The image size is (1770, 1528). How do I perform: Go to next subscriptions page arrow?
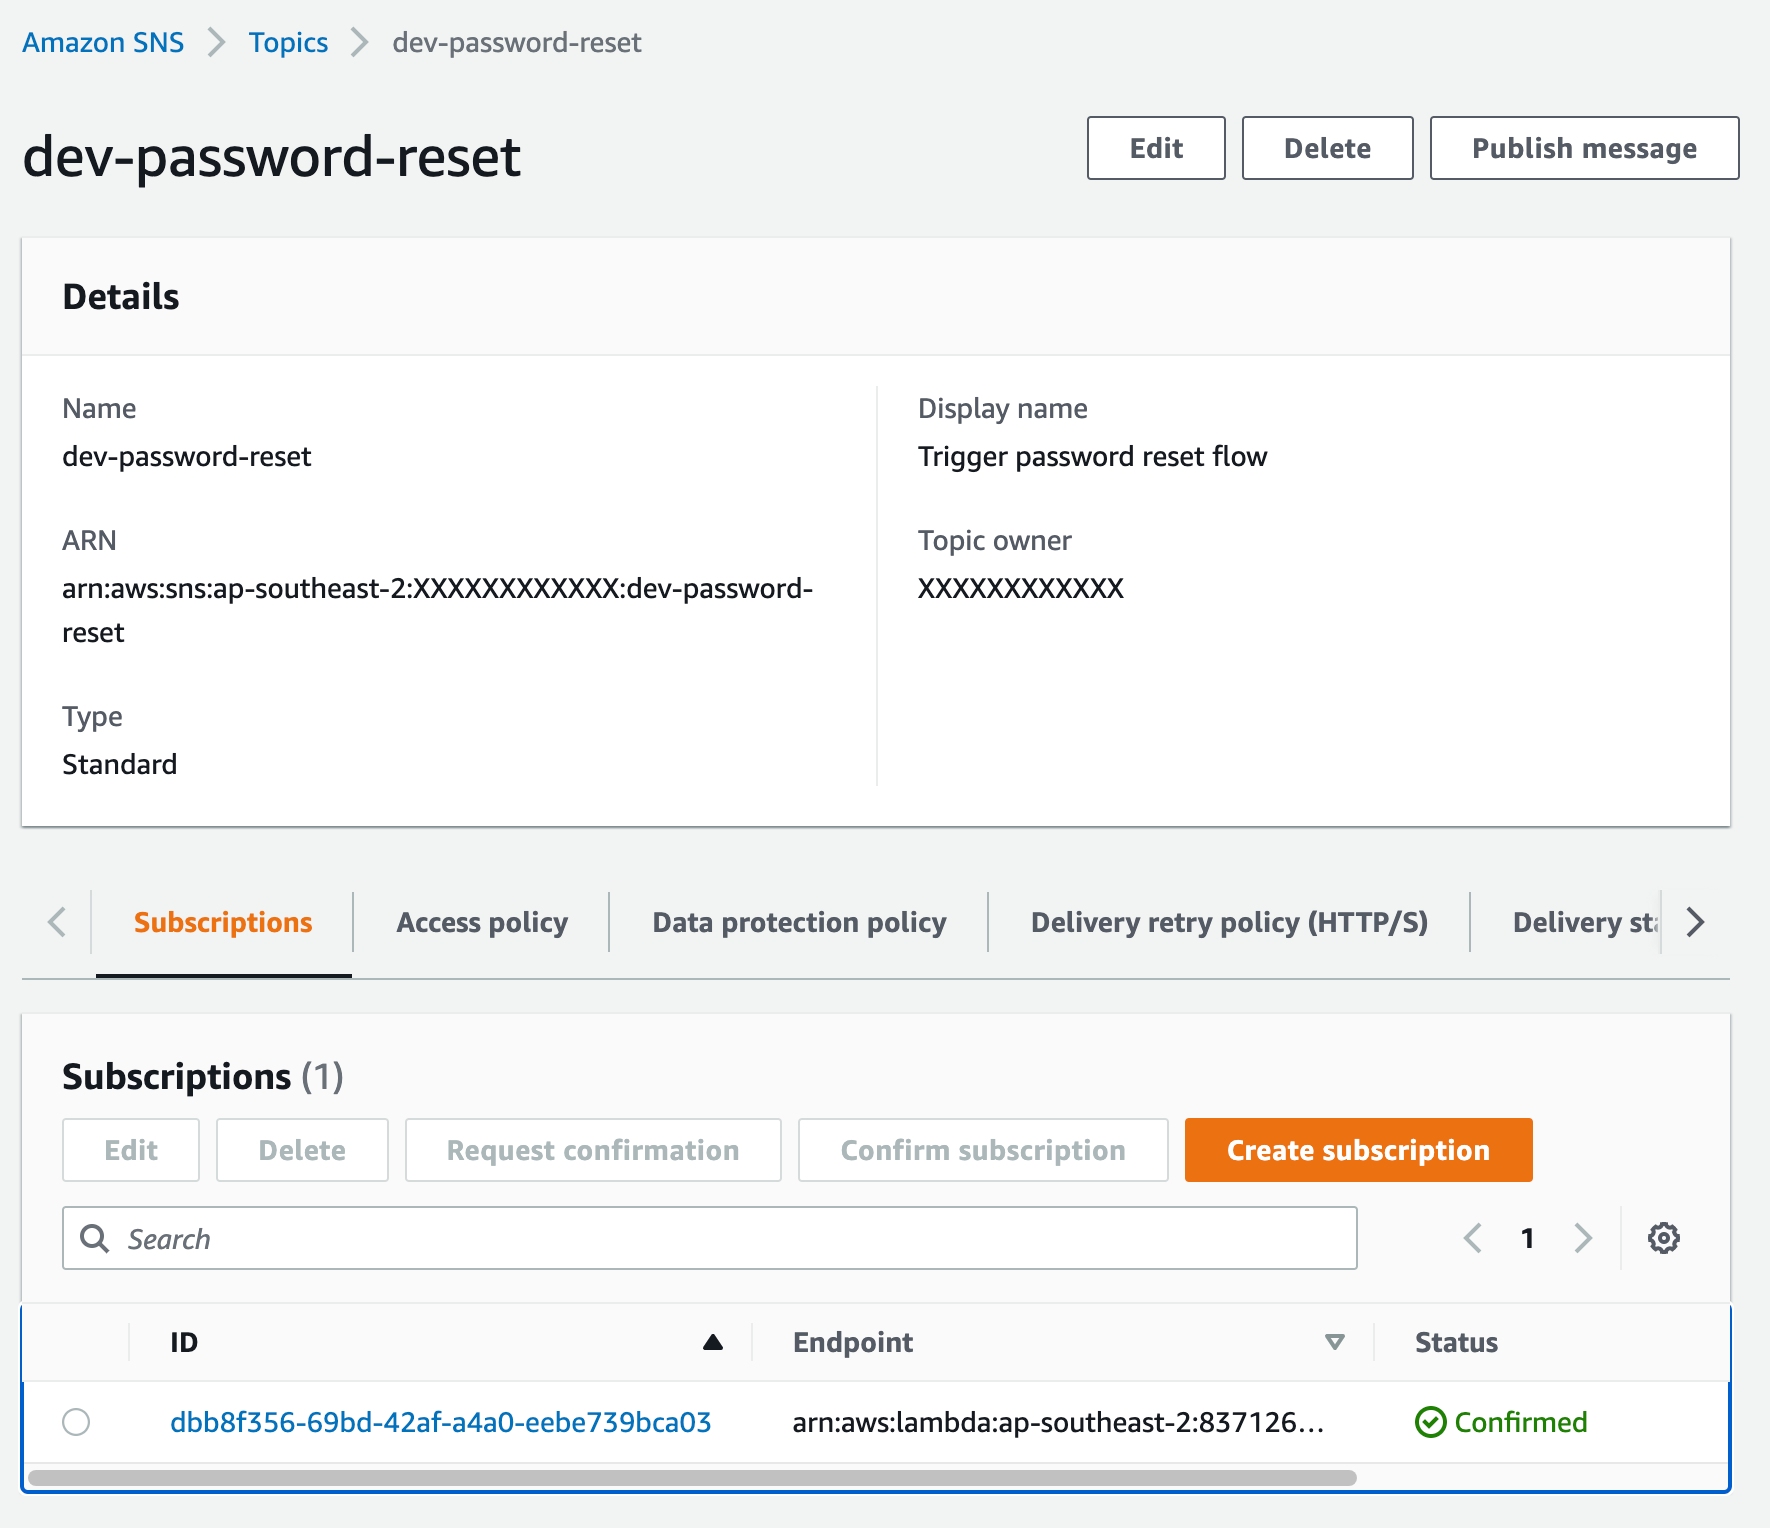(1582, 1238)
